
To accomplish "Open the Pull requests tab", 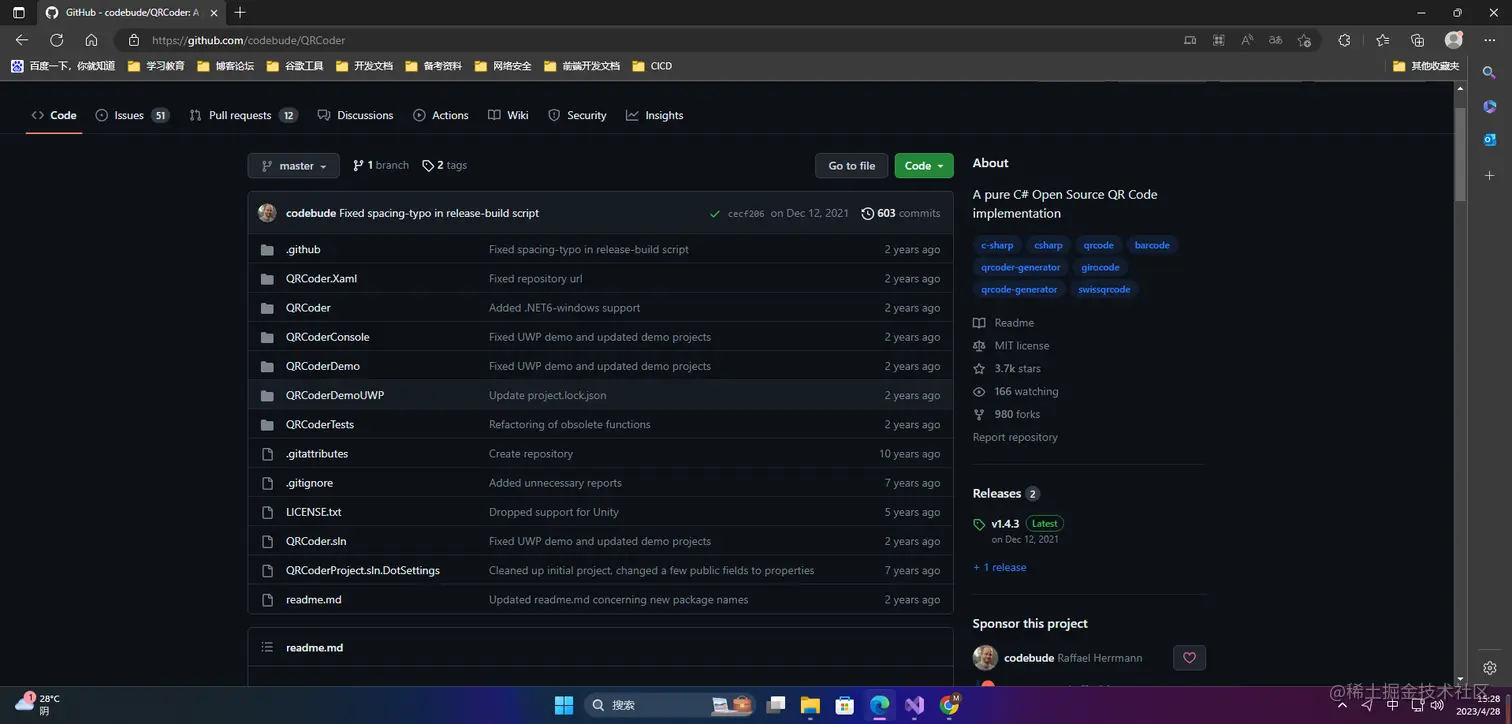I will pyautogui.click(x=244, y=115).
